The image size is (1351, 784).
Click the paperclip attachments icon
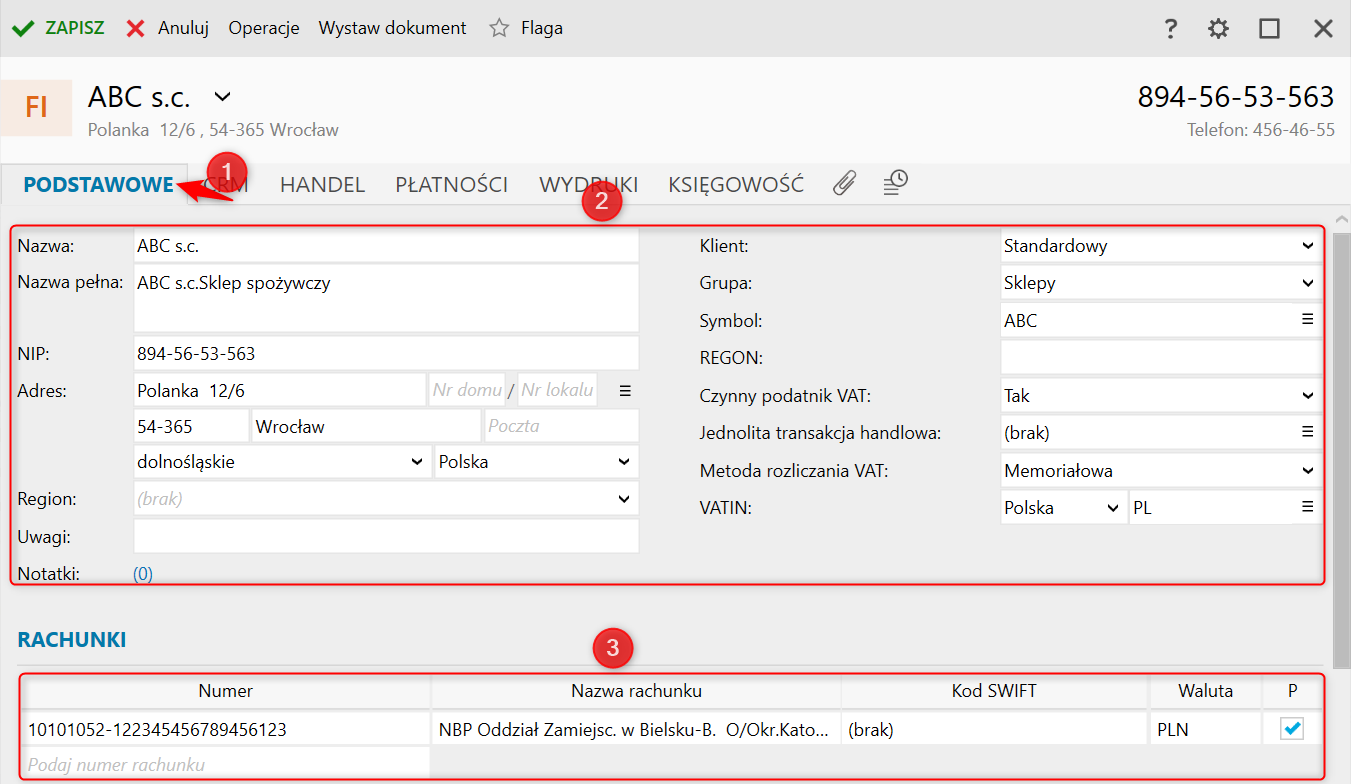(845, 183)
